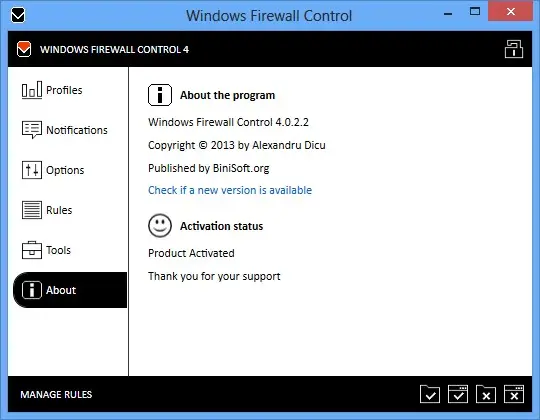Click the orange shield logo in header

pyautogui.click(x=24, y=49)
